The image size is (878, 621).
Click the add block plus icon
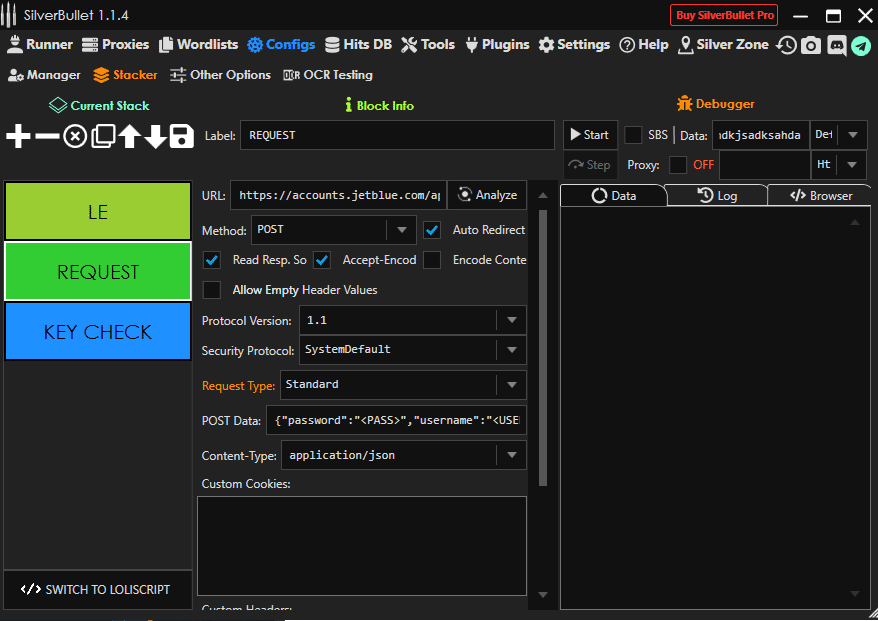pos(18,137)
